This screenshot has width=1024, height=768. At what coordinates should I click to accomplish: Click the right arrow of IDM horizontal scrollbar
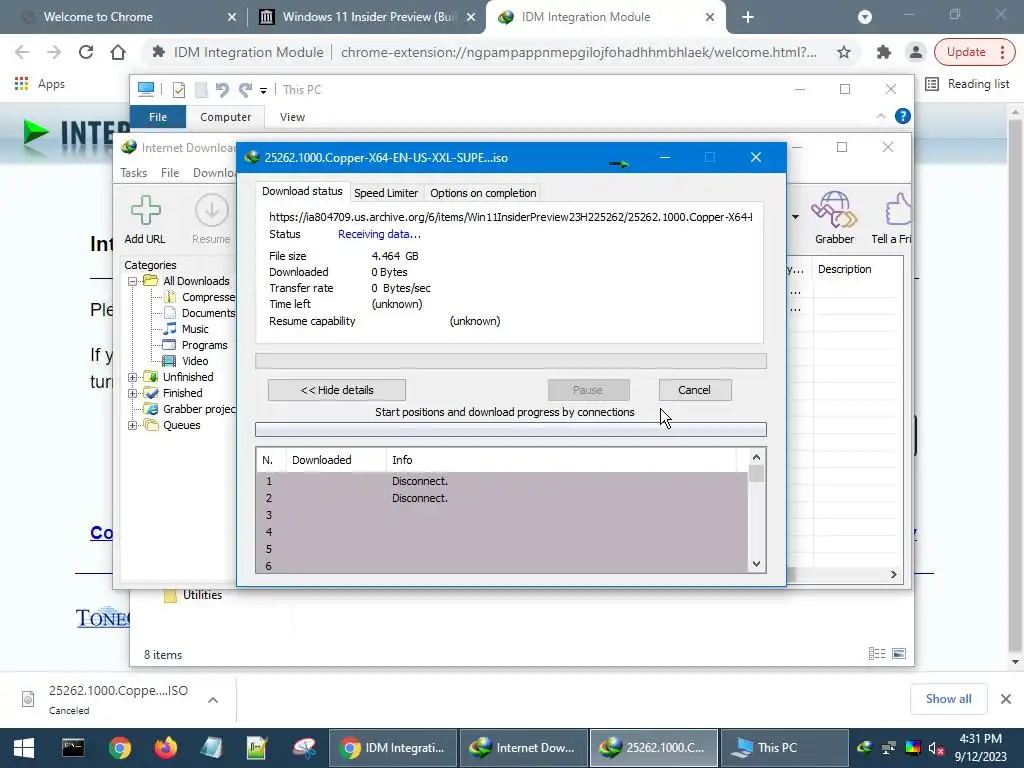point(893,575)
